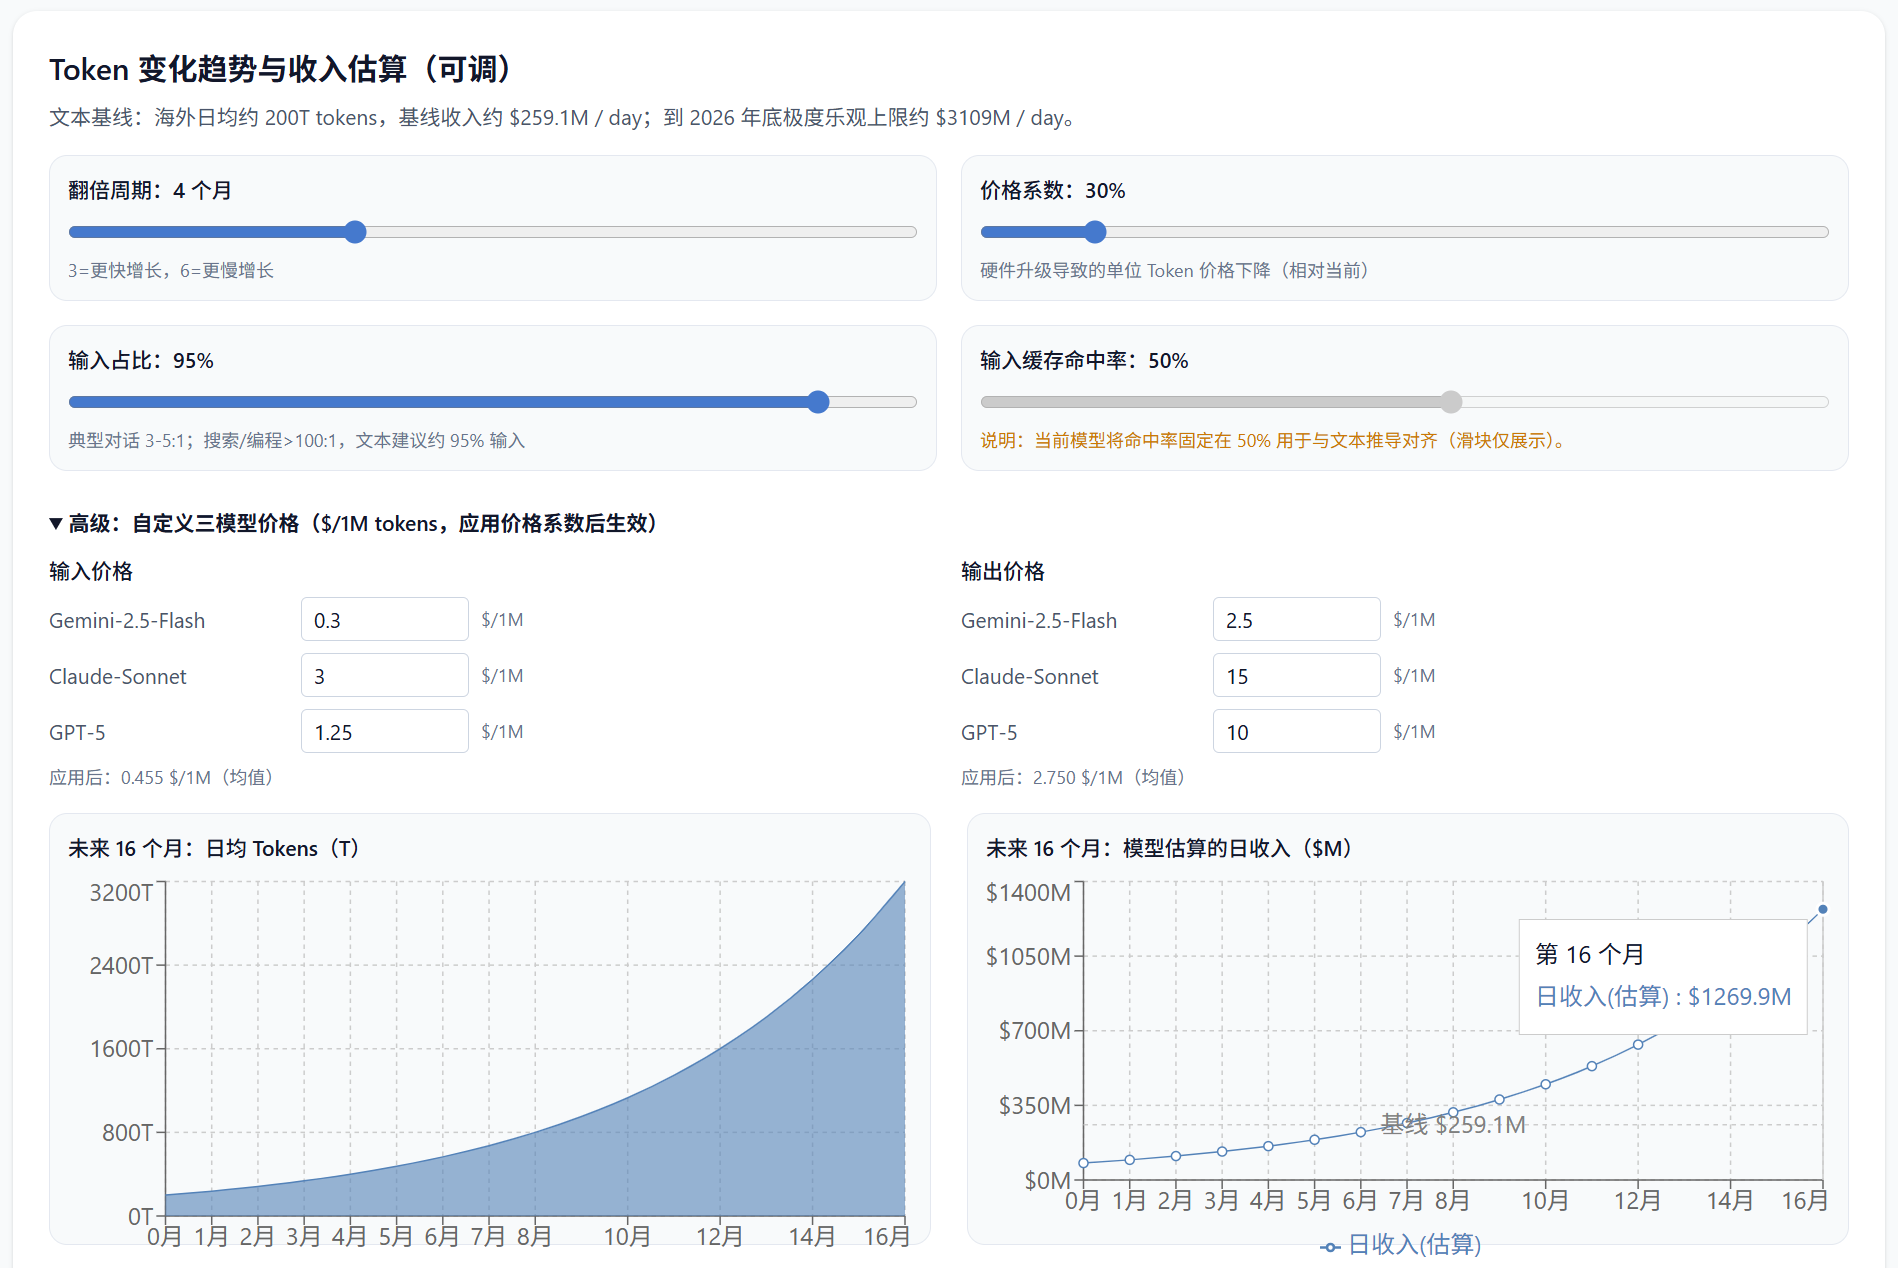
Task: Click the Claude-Sonnet input price box
Action: [x=384, y=675]
